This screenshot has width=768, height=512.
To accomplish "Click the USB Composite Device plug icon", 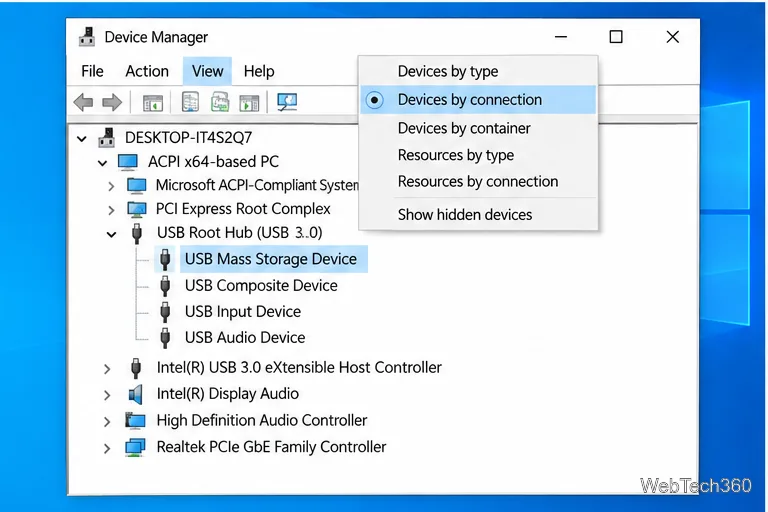I will [x=165, y=286].
